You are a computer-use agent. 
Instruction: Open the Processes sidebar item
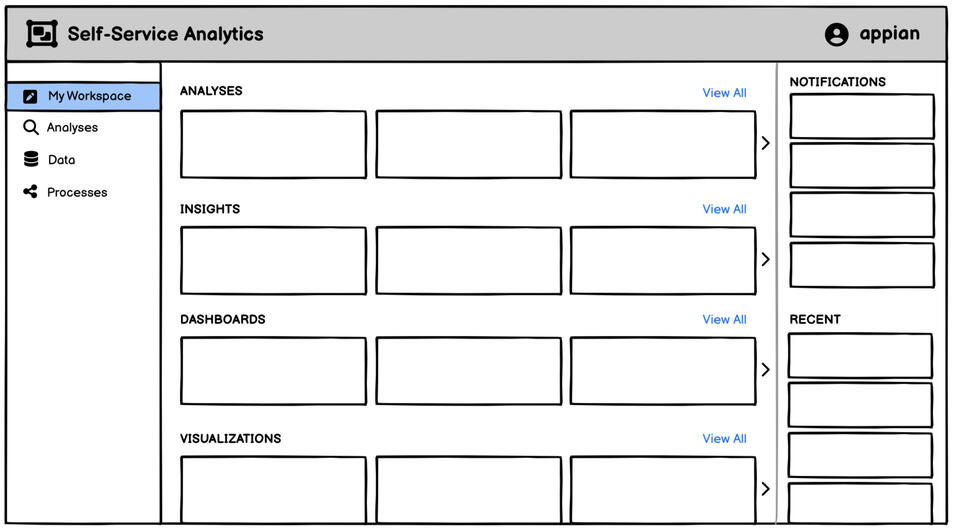click(x=77, y=192)
